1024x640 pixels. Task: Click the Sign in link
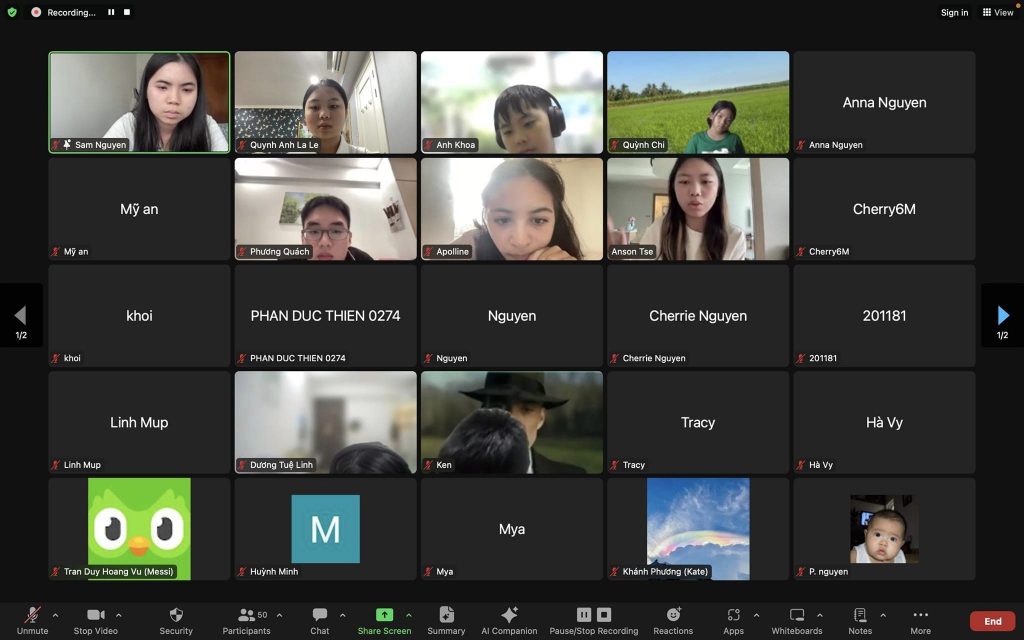pyautogui.click(x=954, y=12)
